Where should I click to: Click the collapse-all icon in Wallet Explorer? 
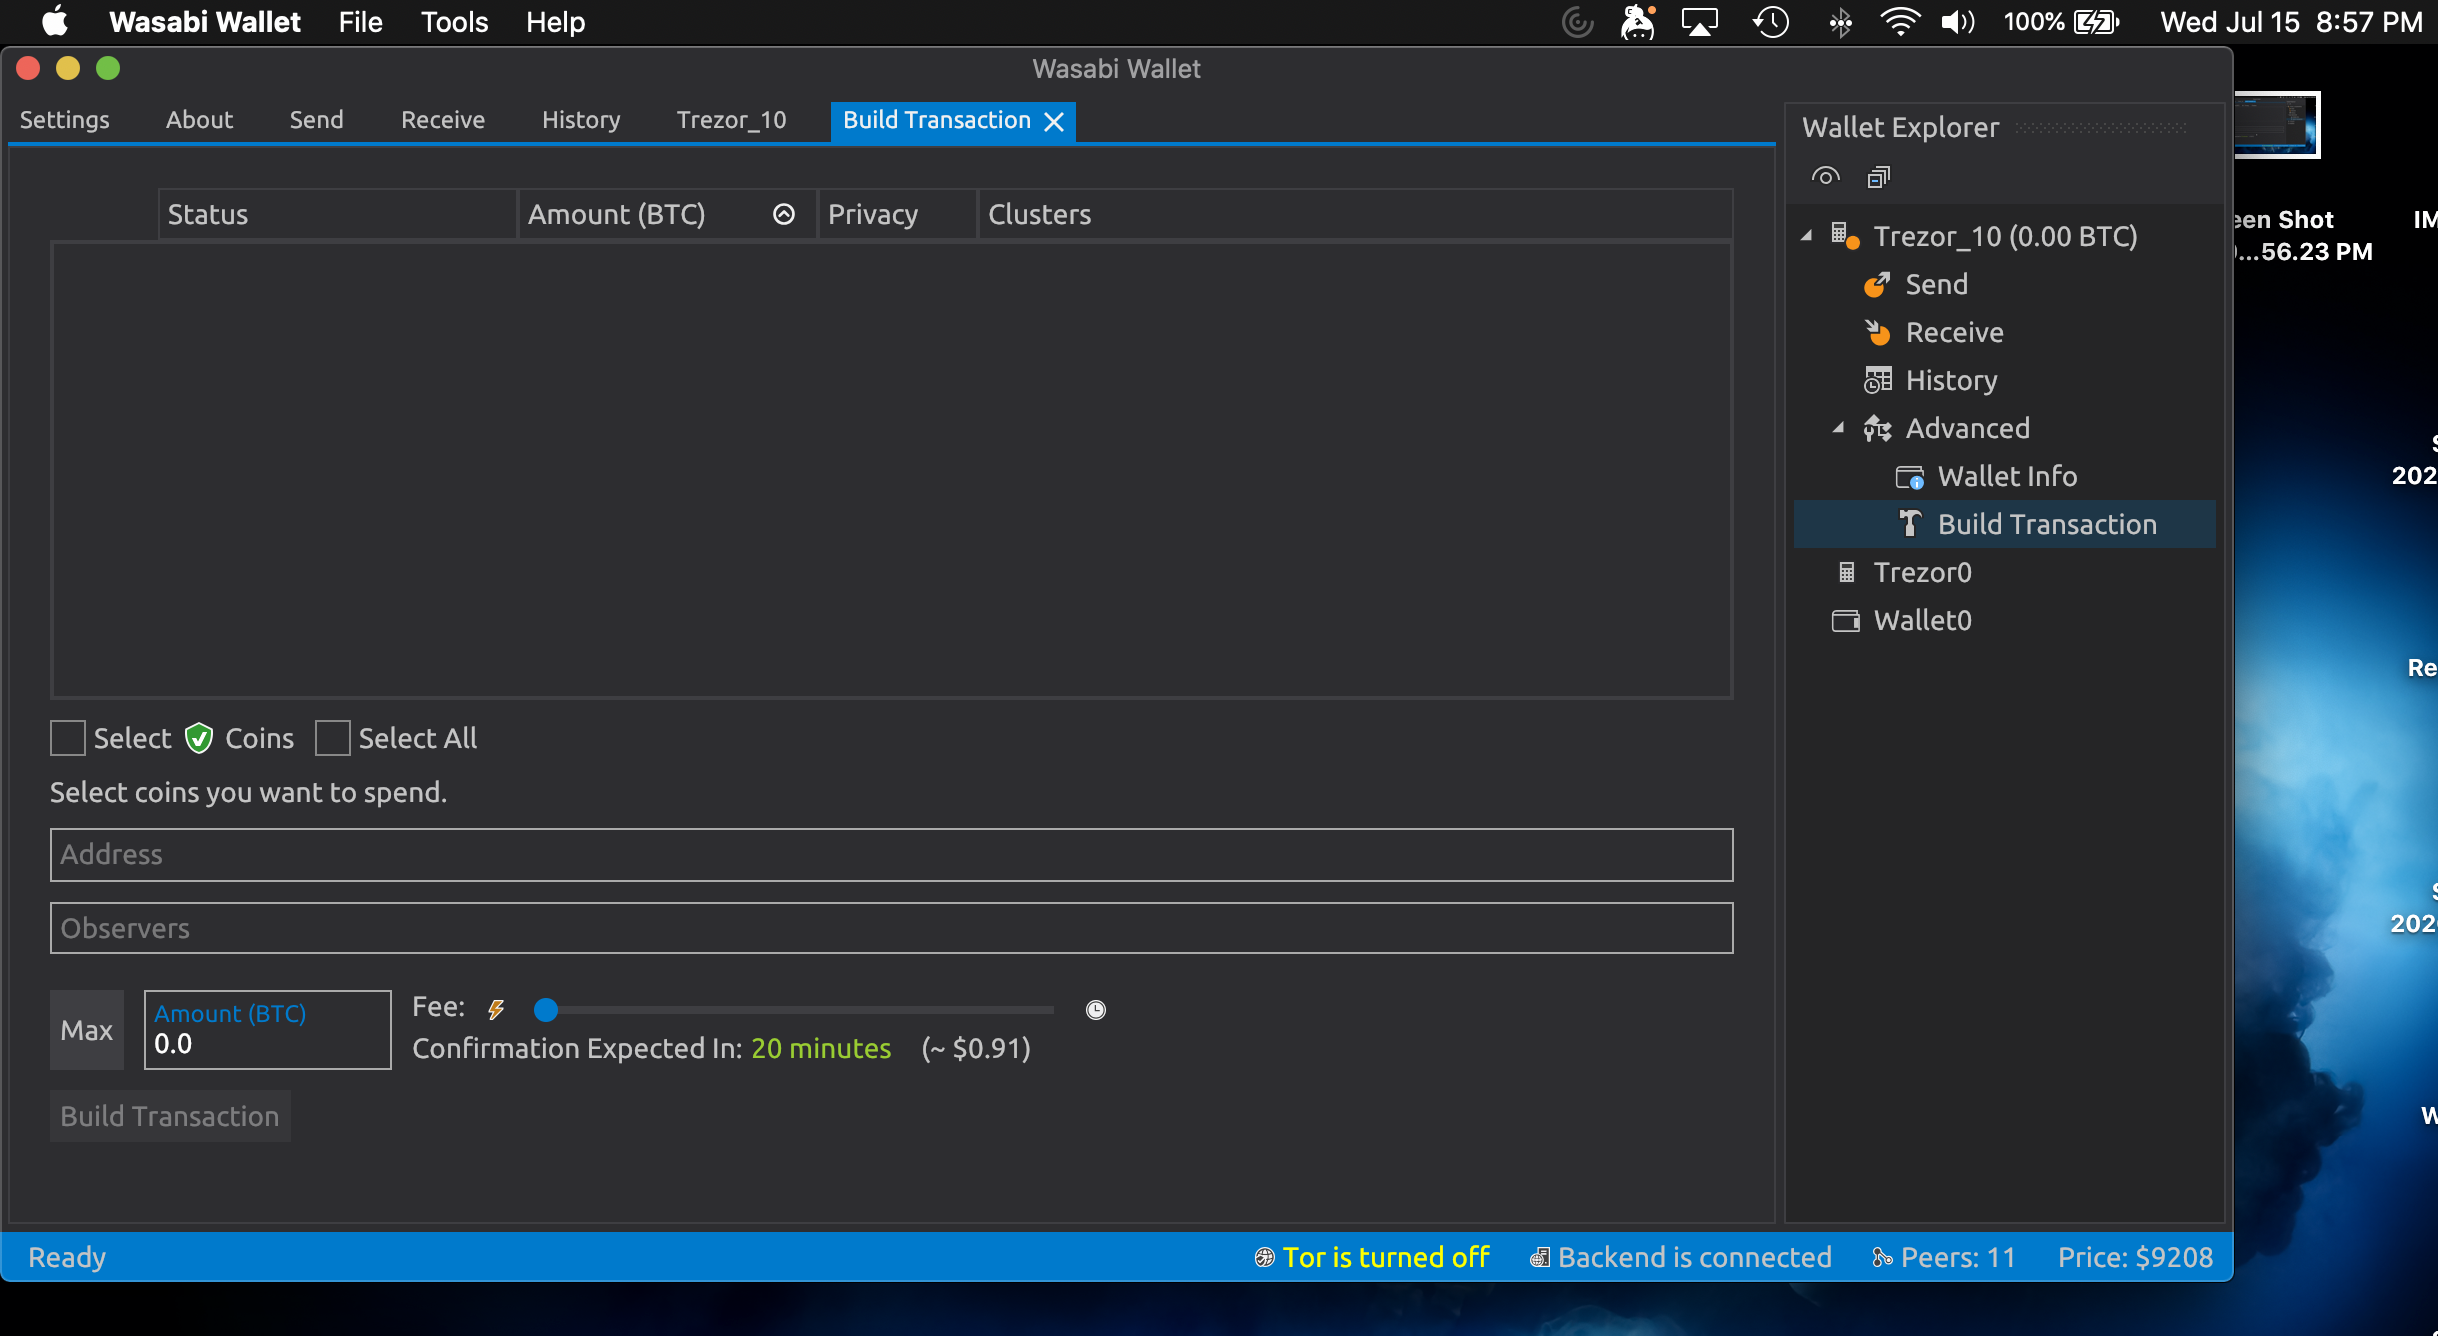click(x=1878, y=177)
